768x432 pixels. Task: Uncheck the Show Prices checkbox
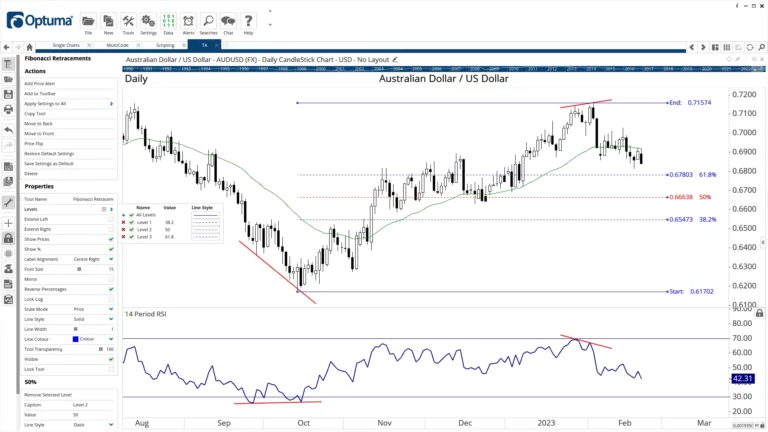click(111, 239)
